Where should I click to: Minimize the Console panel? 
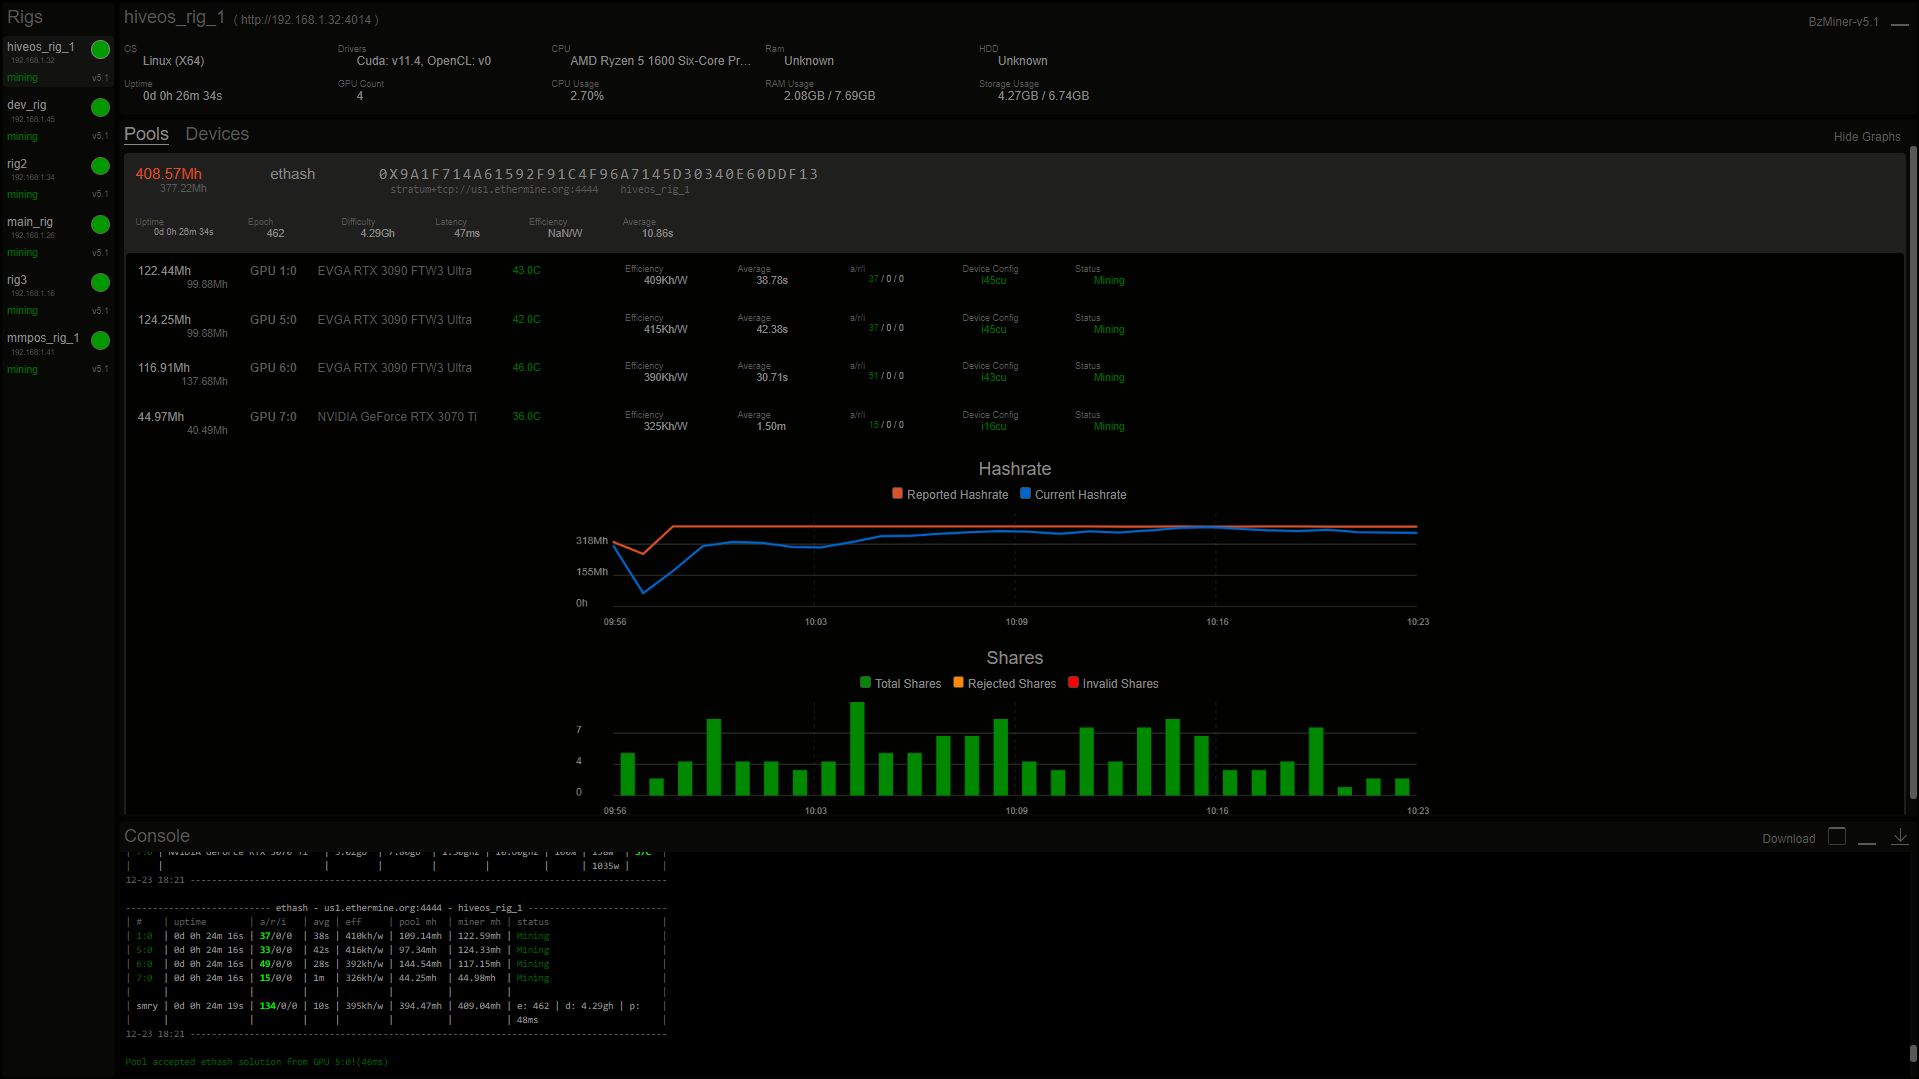[1866, 838]
